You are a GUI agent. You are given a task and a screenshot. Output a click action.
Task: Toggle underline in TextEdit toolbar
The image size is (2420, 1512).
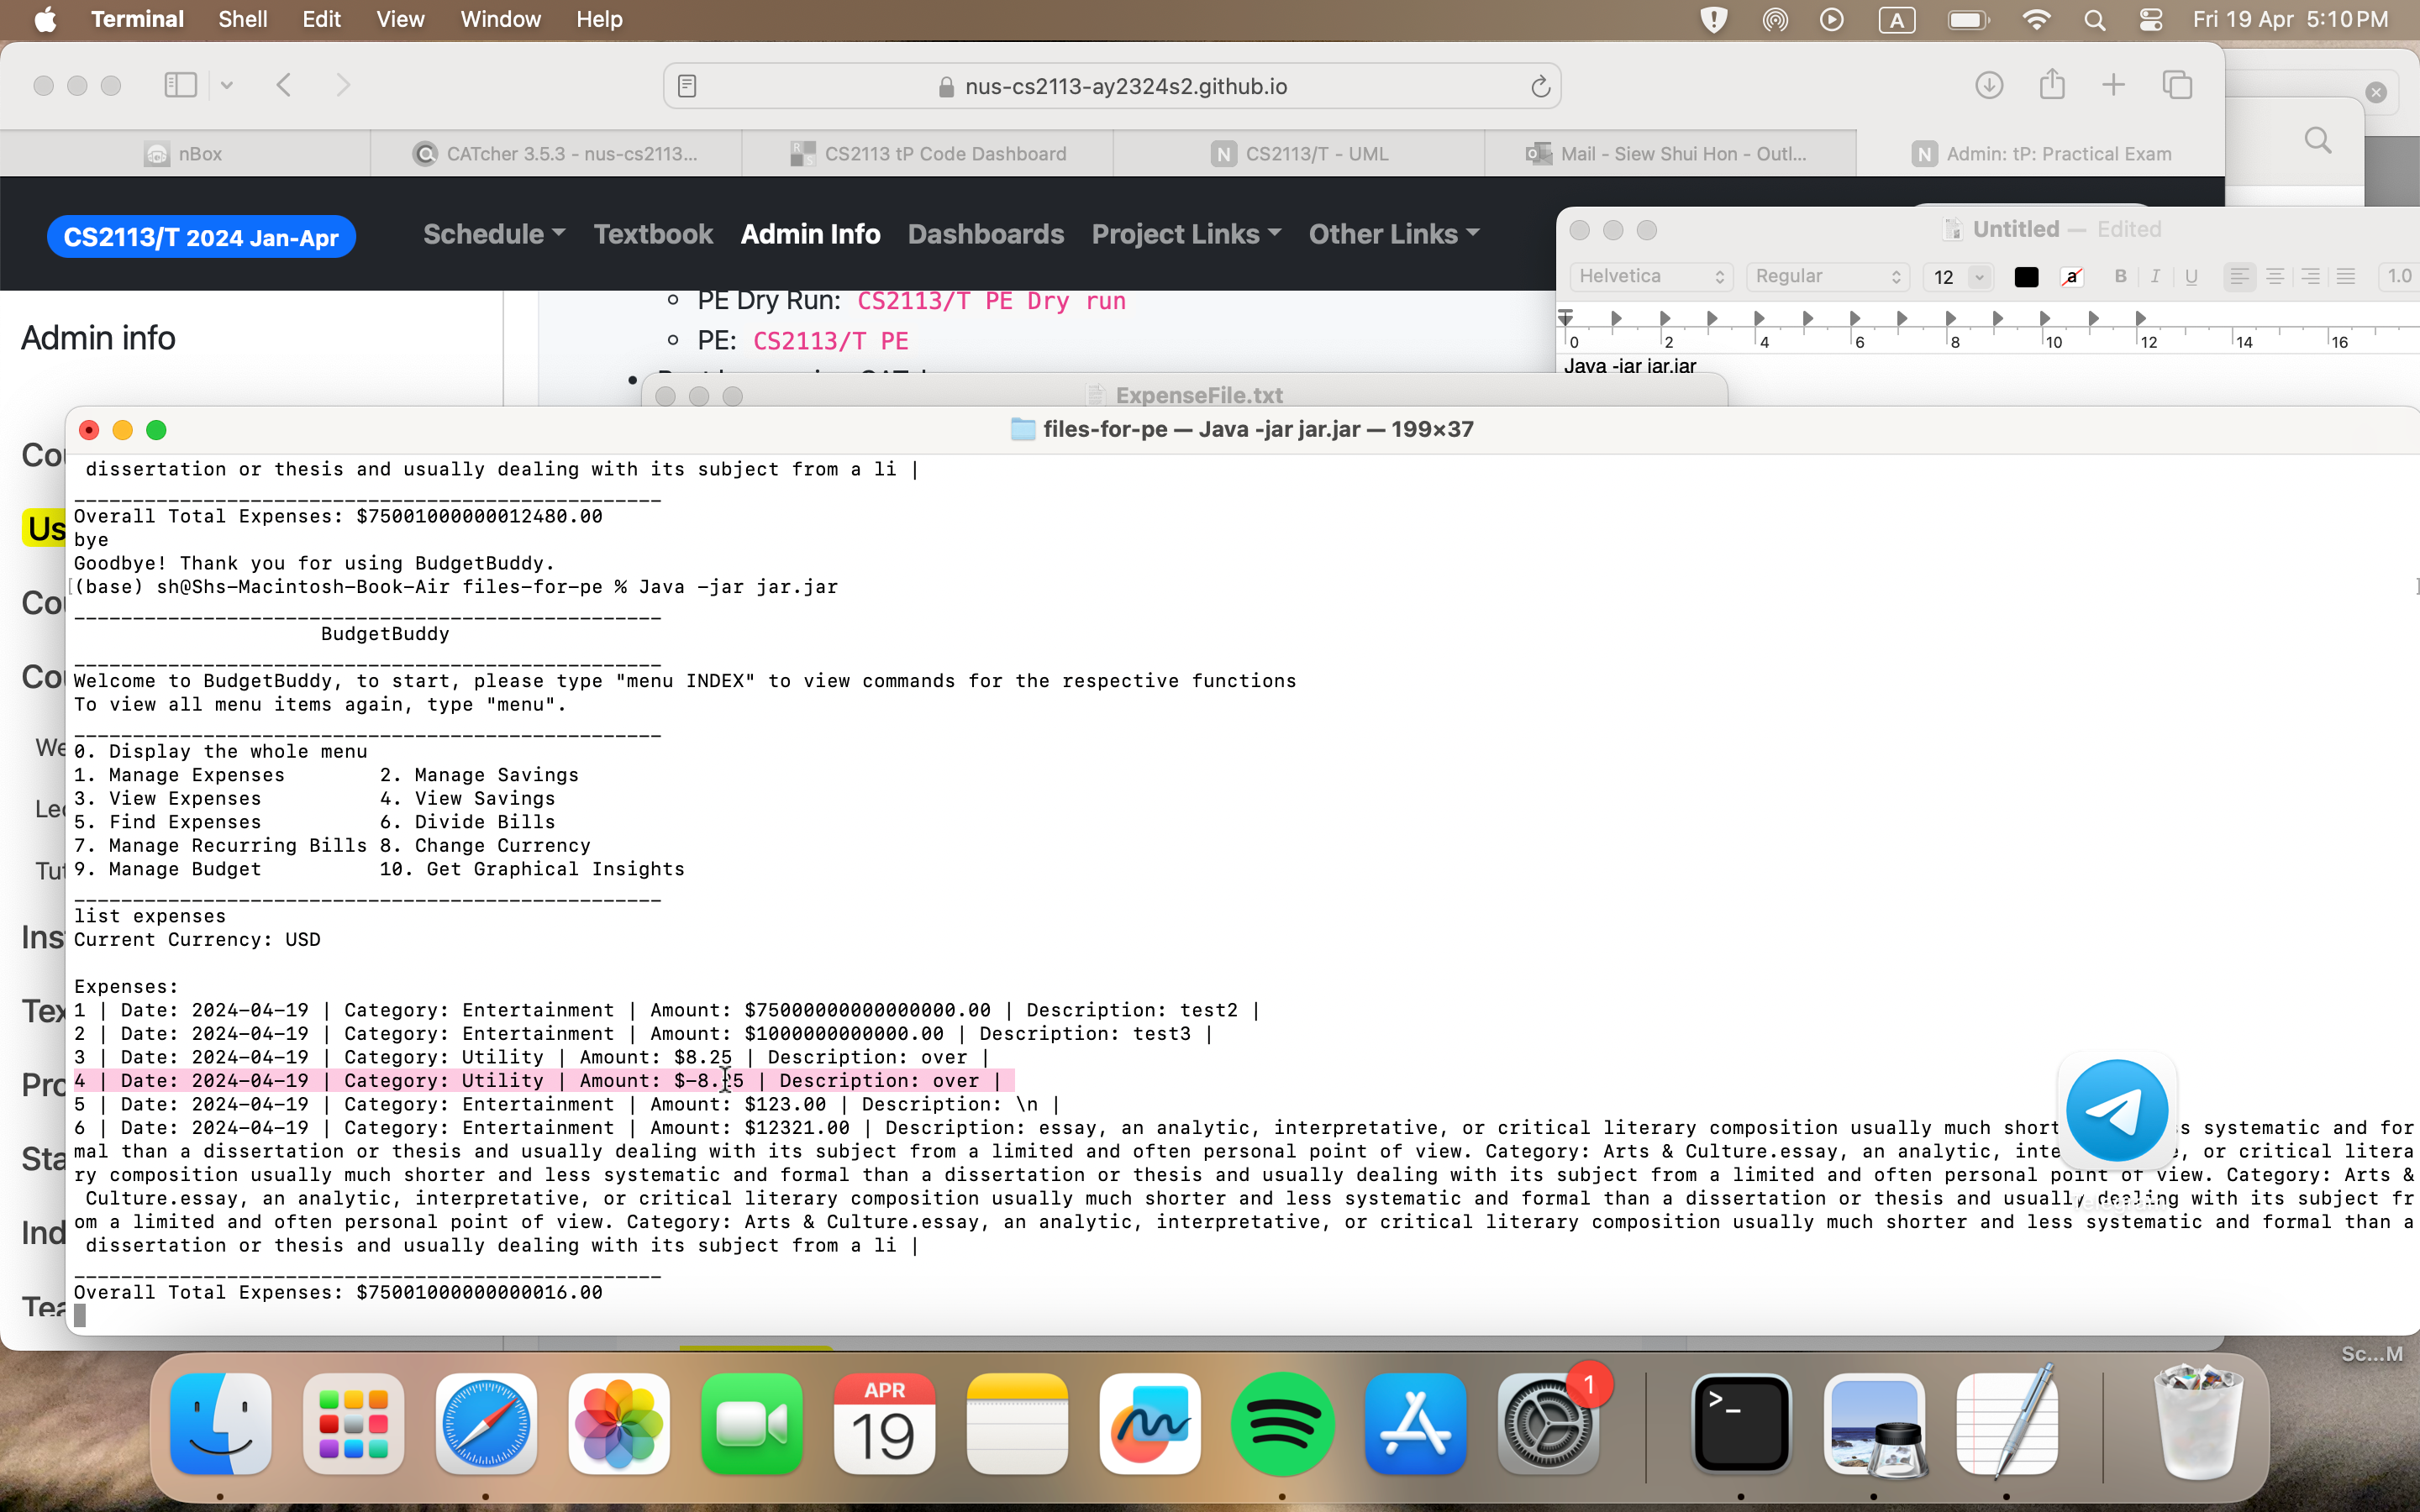click(2191, 276)
